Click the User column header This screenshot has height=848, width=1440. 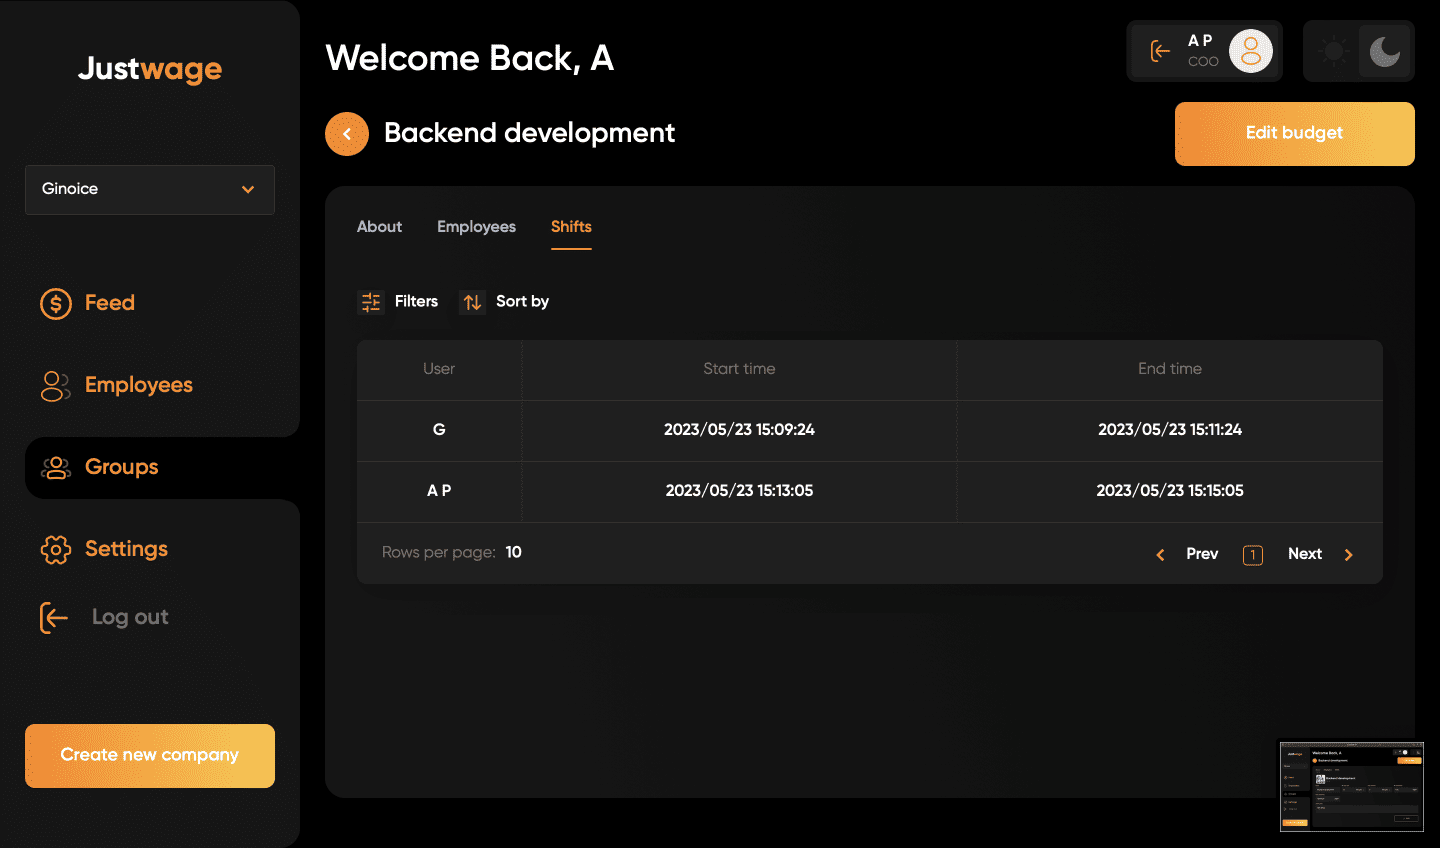(439, 369)
